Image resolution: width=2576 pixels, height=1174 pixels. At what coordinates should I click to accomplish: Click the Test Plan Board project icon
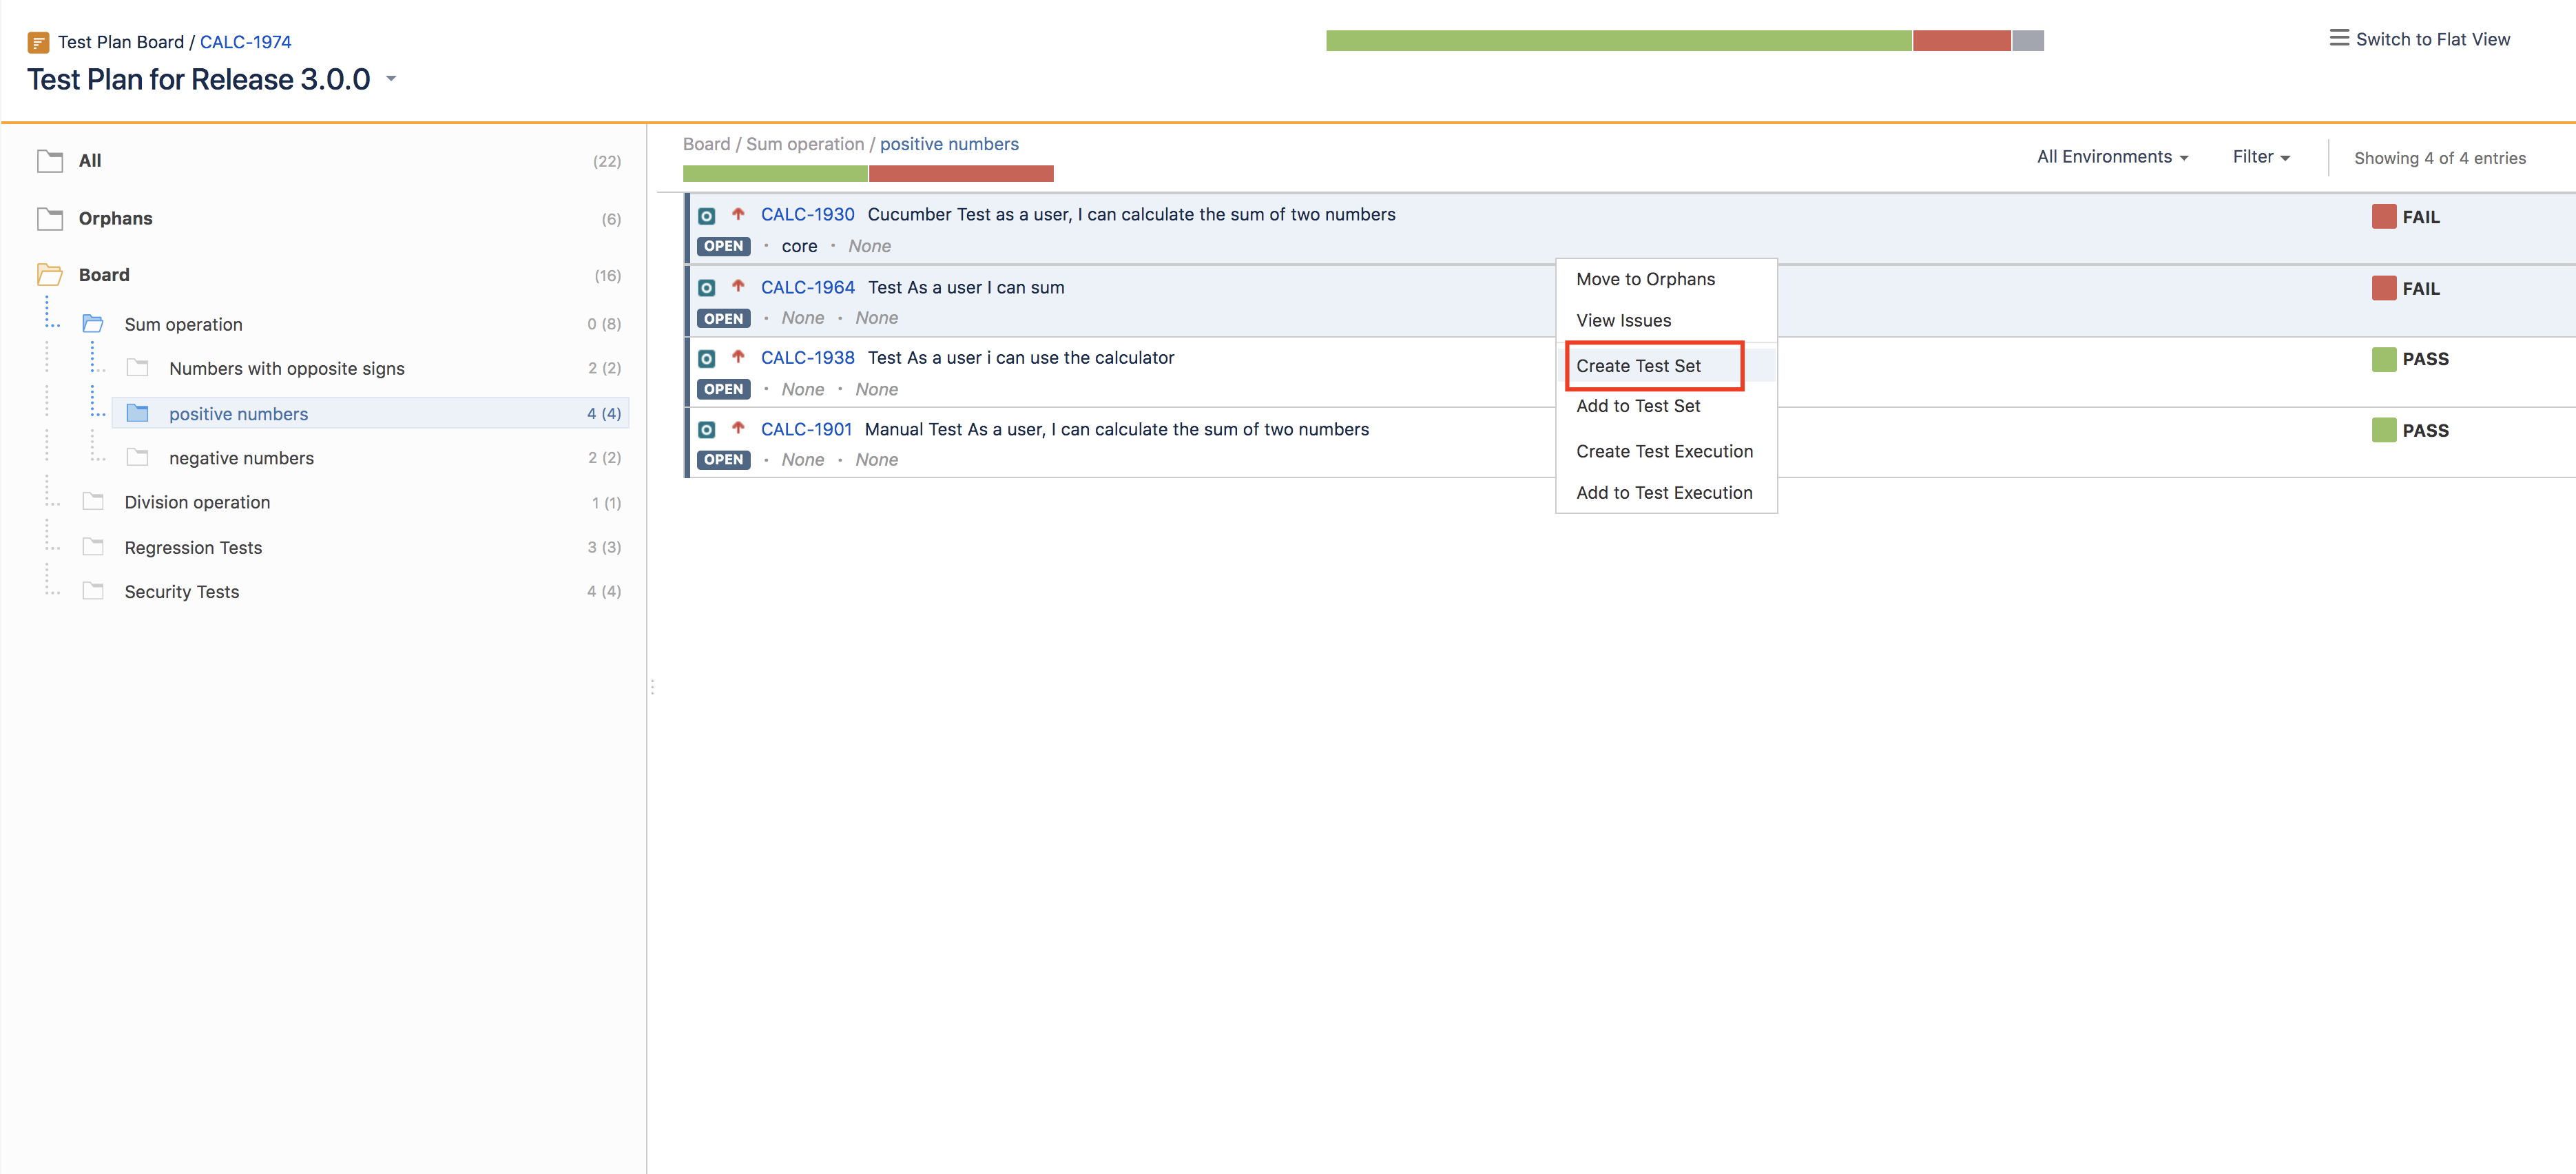38,42
